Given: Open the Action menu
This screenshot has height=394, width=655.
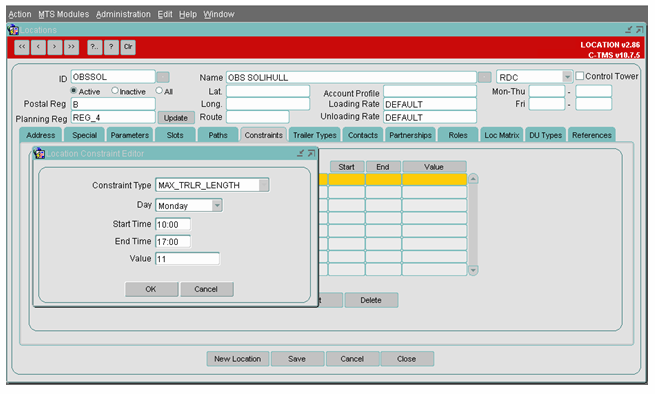Looking at the screenshot, I should coord(20,14).
